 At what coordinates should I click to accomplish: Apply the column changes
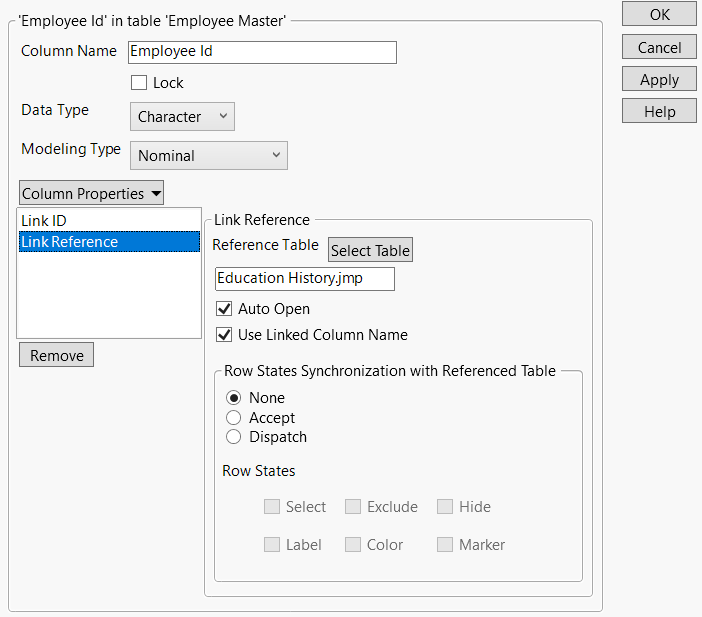click(x=659, y=80)
